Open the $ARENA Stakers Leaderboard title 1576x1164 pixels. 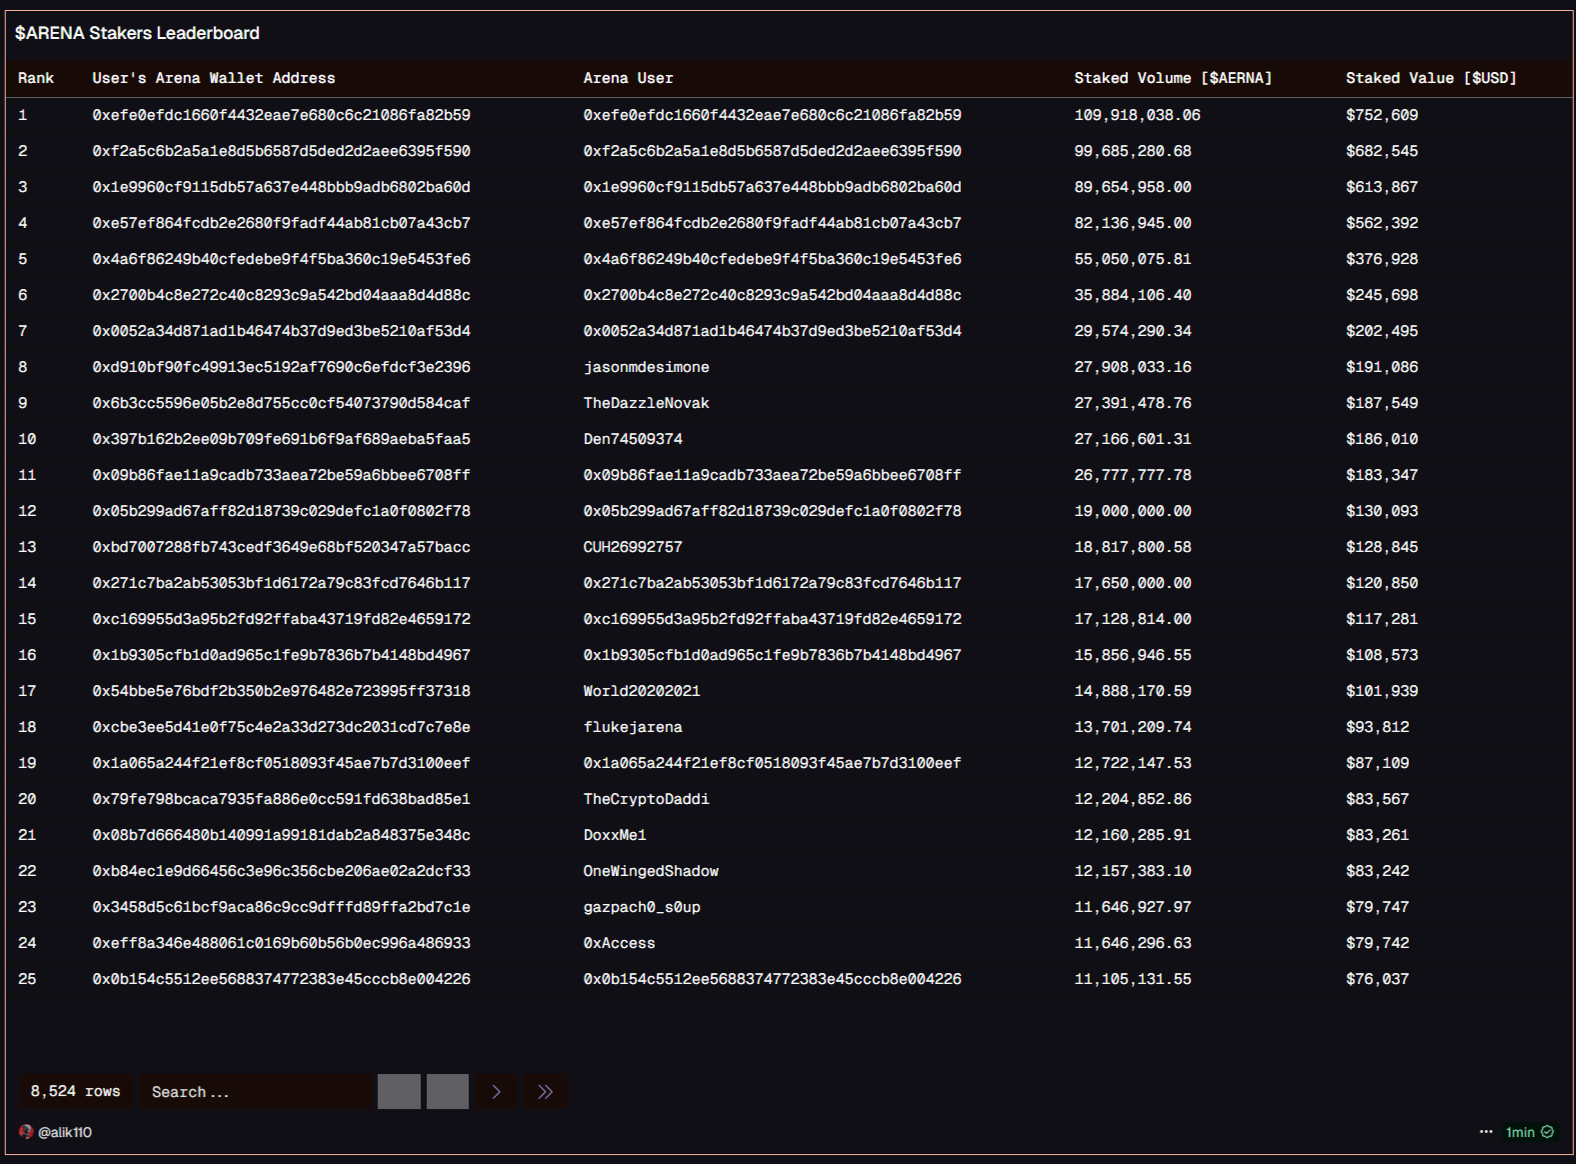137,33
